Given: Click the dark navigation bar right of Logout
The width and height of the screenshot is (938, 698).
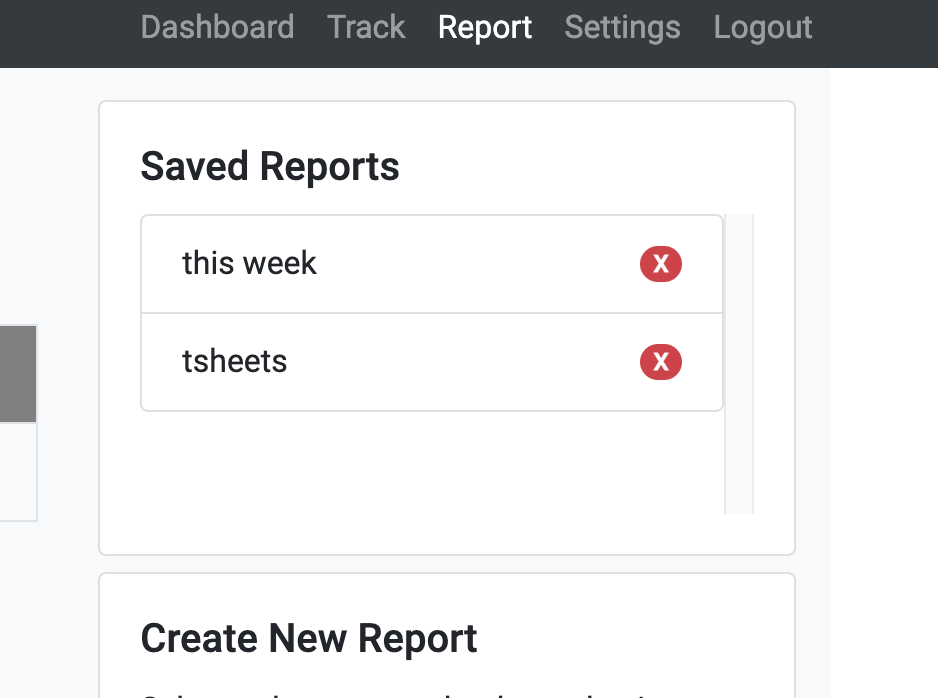Looking at the screenshot, I should coord(876,33).
